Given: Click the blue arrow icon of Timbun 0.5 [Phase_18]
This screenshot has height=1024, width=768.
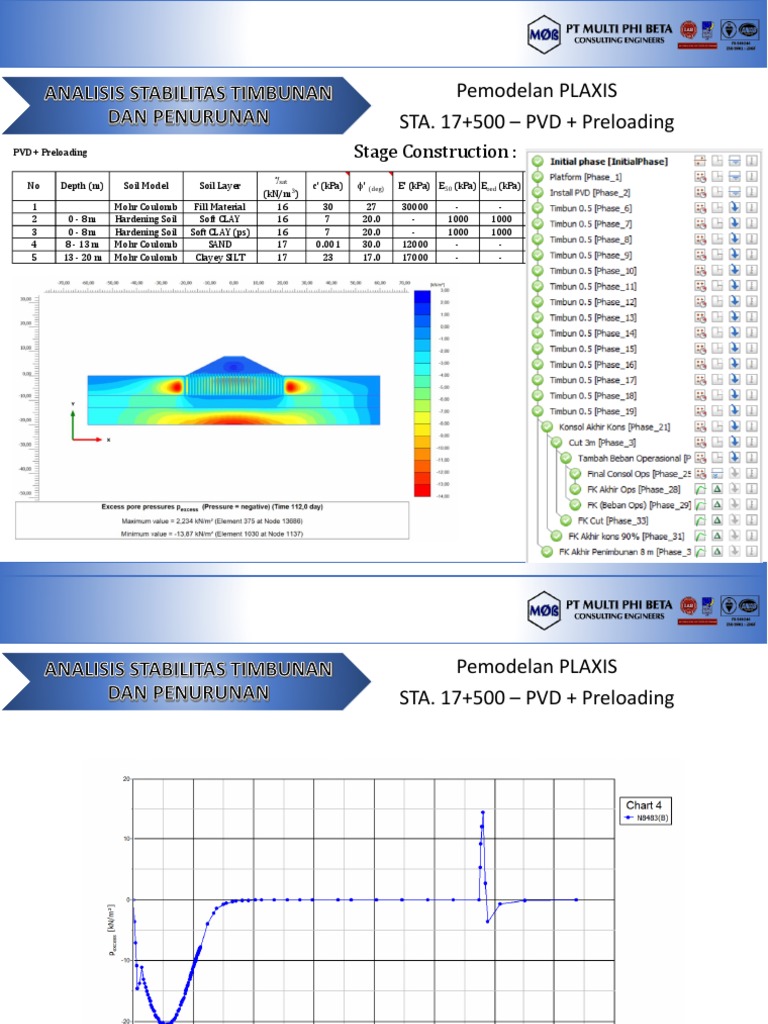Looking at the screenshot, I should pos(734,396).
